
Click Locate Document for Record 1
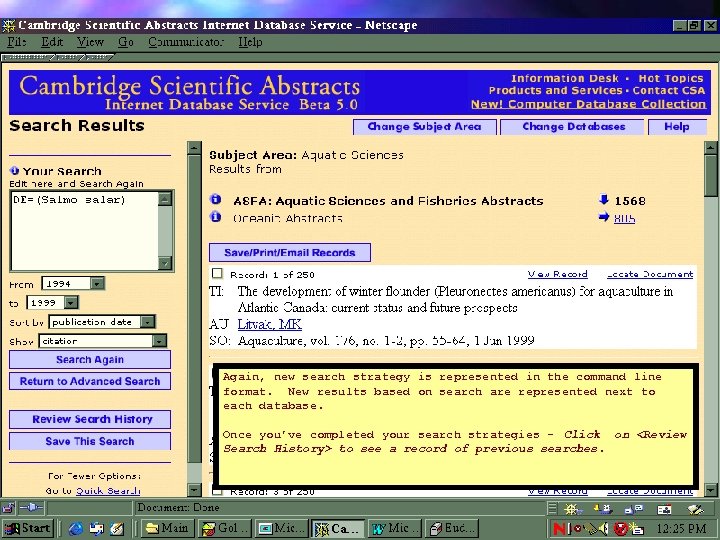[650, 274]
